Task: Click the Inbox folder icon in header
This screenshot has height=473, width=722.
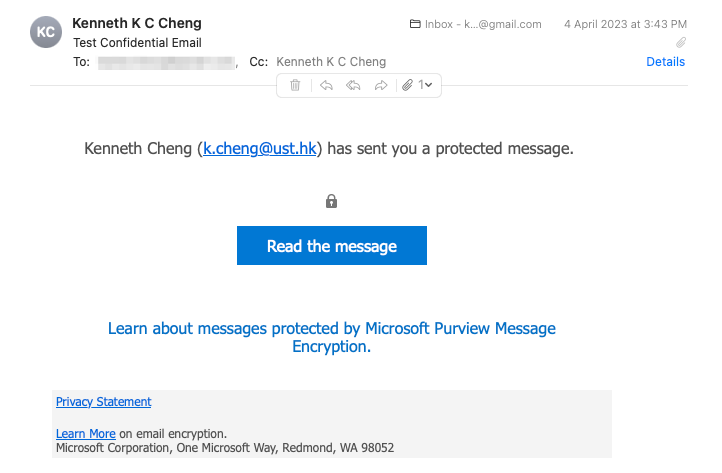Action: (x=415, y=25)
